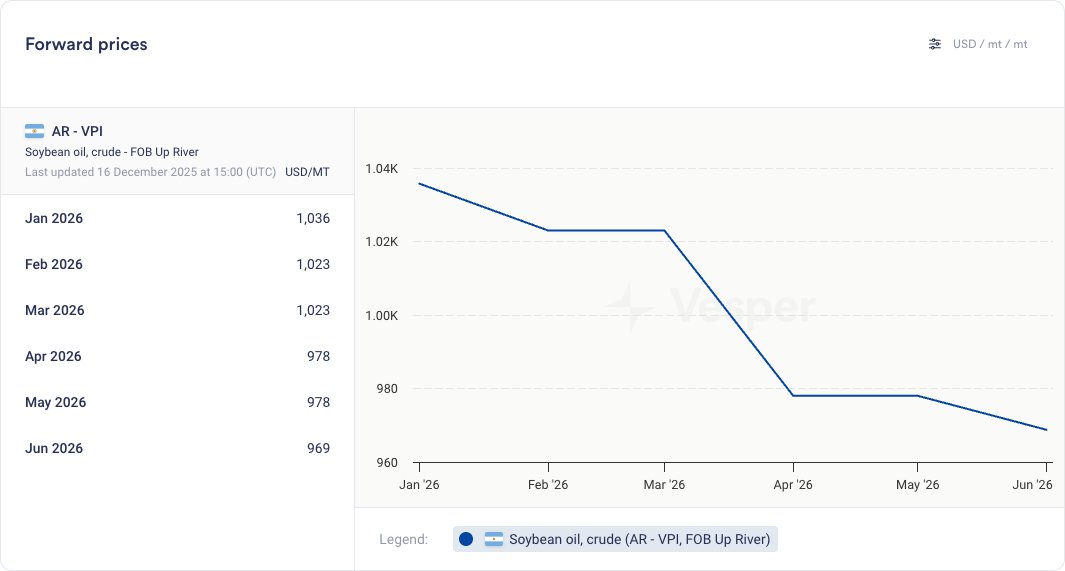
Task: Click the Jan '26 x-axis marker
Action: click(x=419, y=485)
